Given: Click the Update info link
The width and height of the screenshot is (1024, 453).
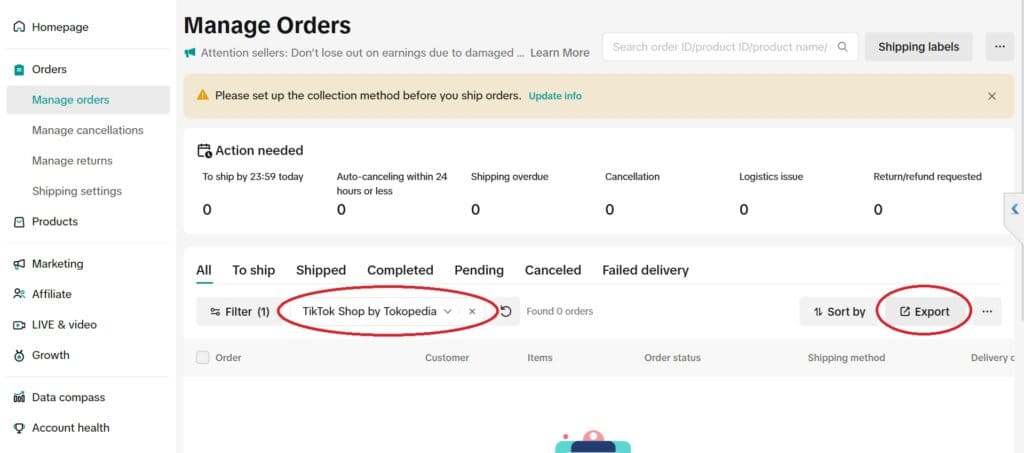Looking at the screenshot, I should point(555,96).
